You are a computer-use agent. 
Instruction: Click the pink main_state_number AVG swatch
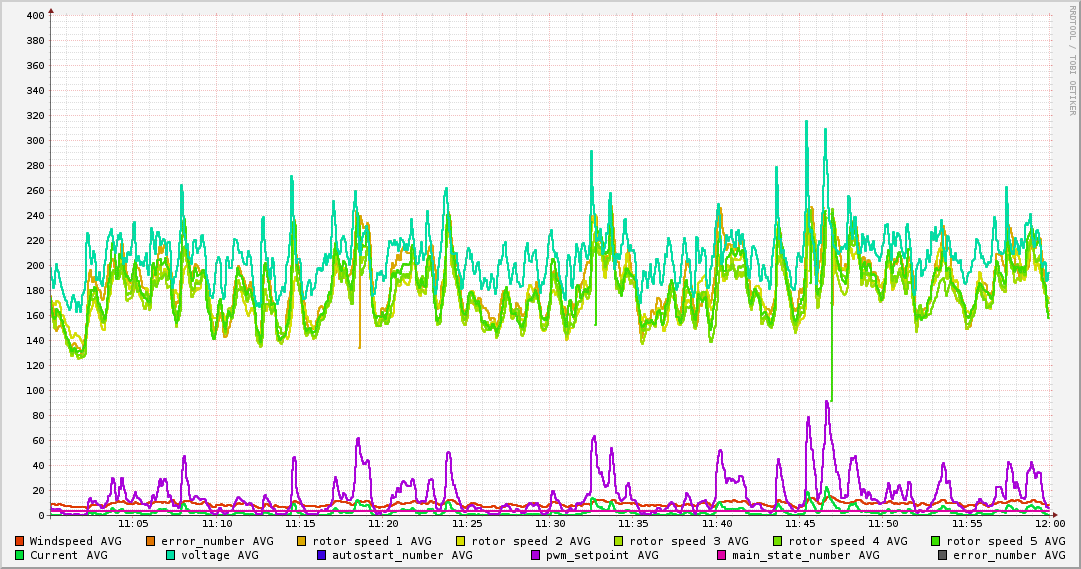pyautogui.click(x=722, y=555)
